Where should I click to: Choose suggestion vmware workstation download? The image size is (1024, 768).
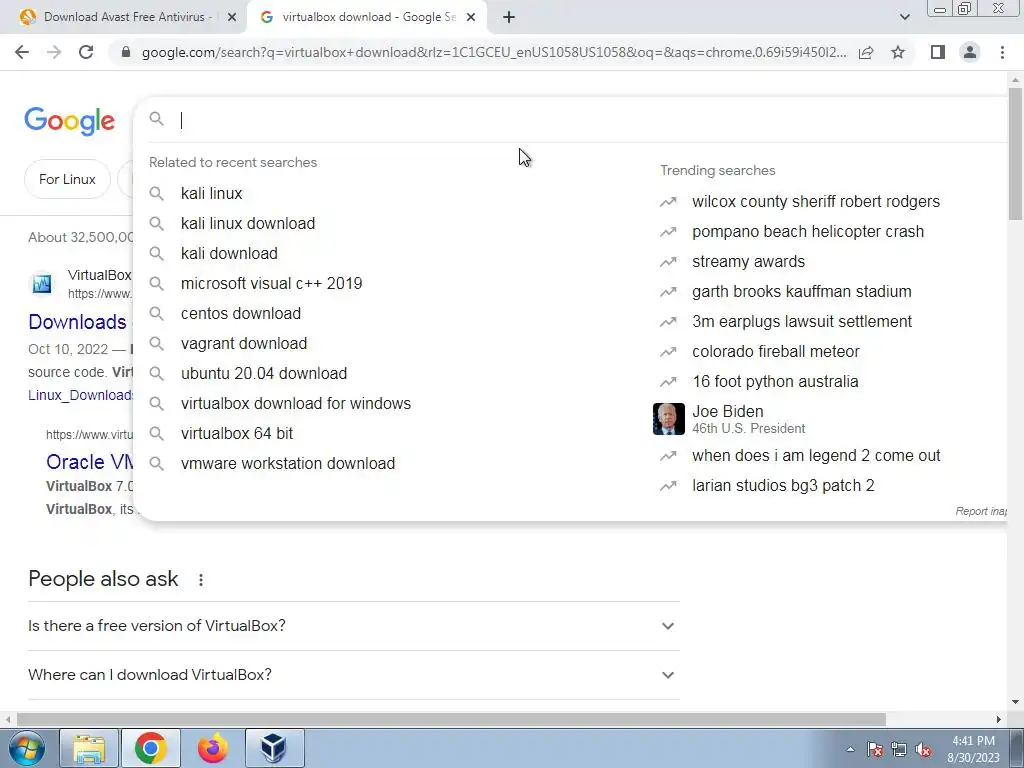point(288,464)
